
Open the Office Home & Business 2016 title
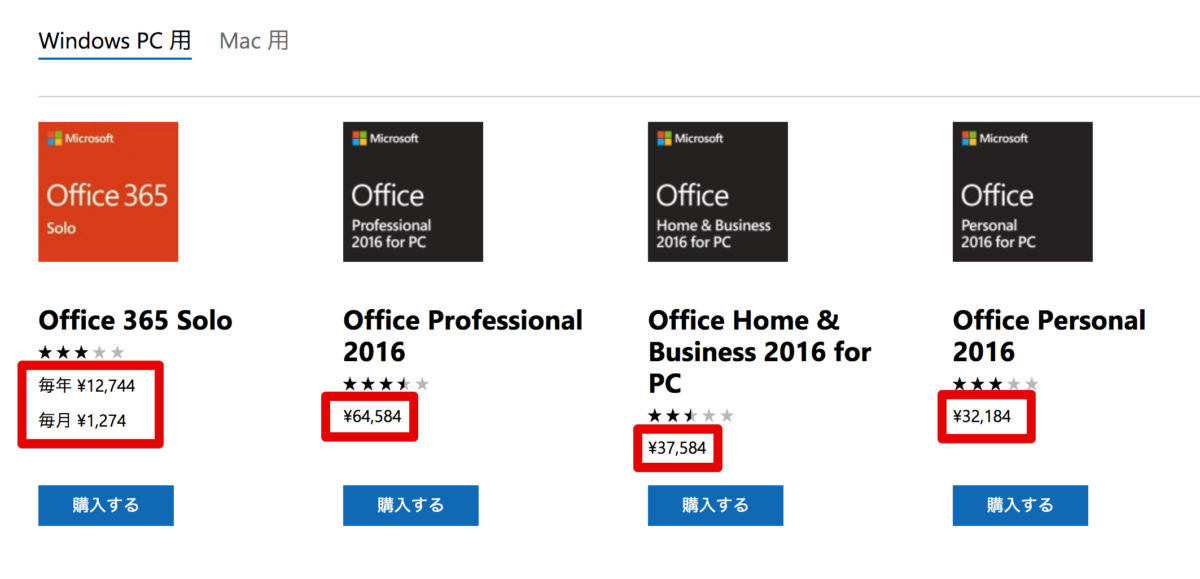tap(760, 352)
